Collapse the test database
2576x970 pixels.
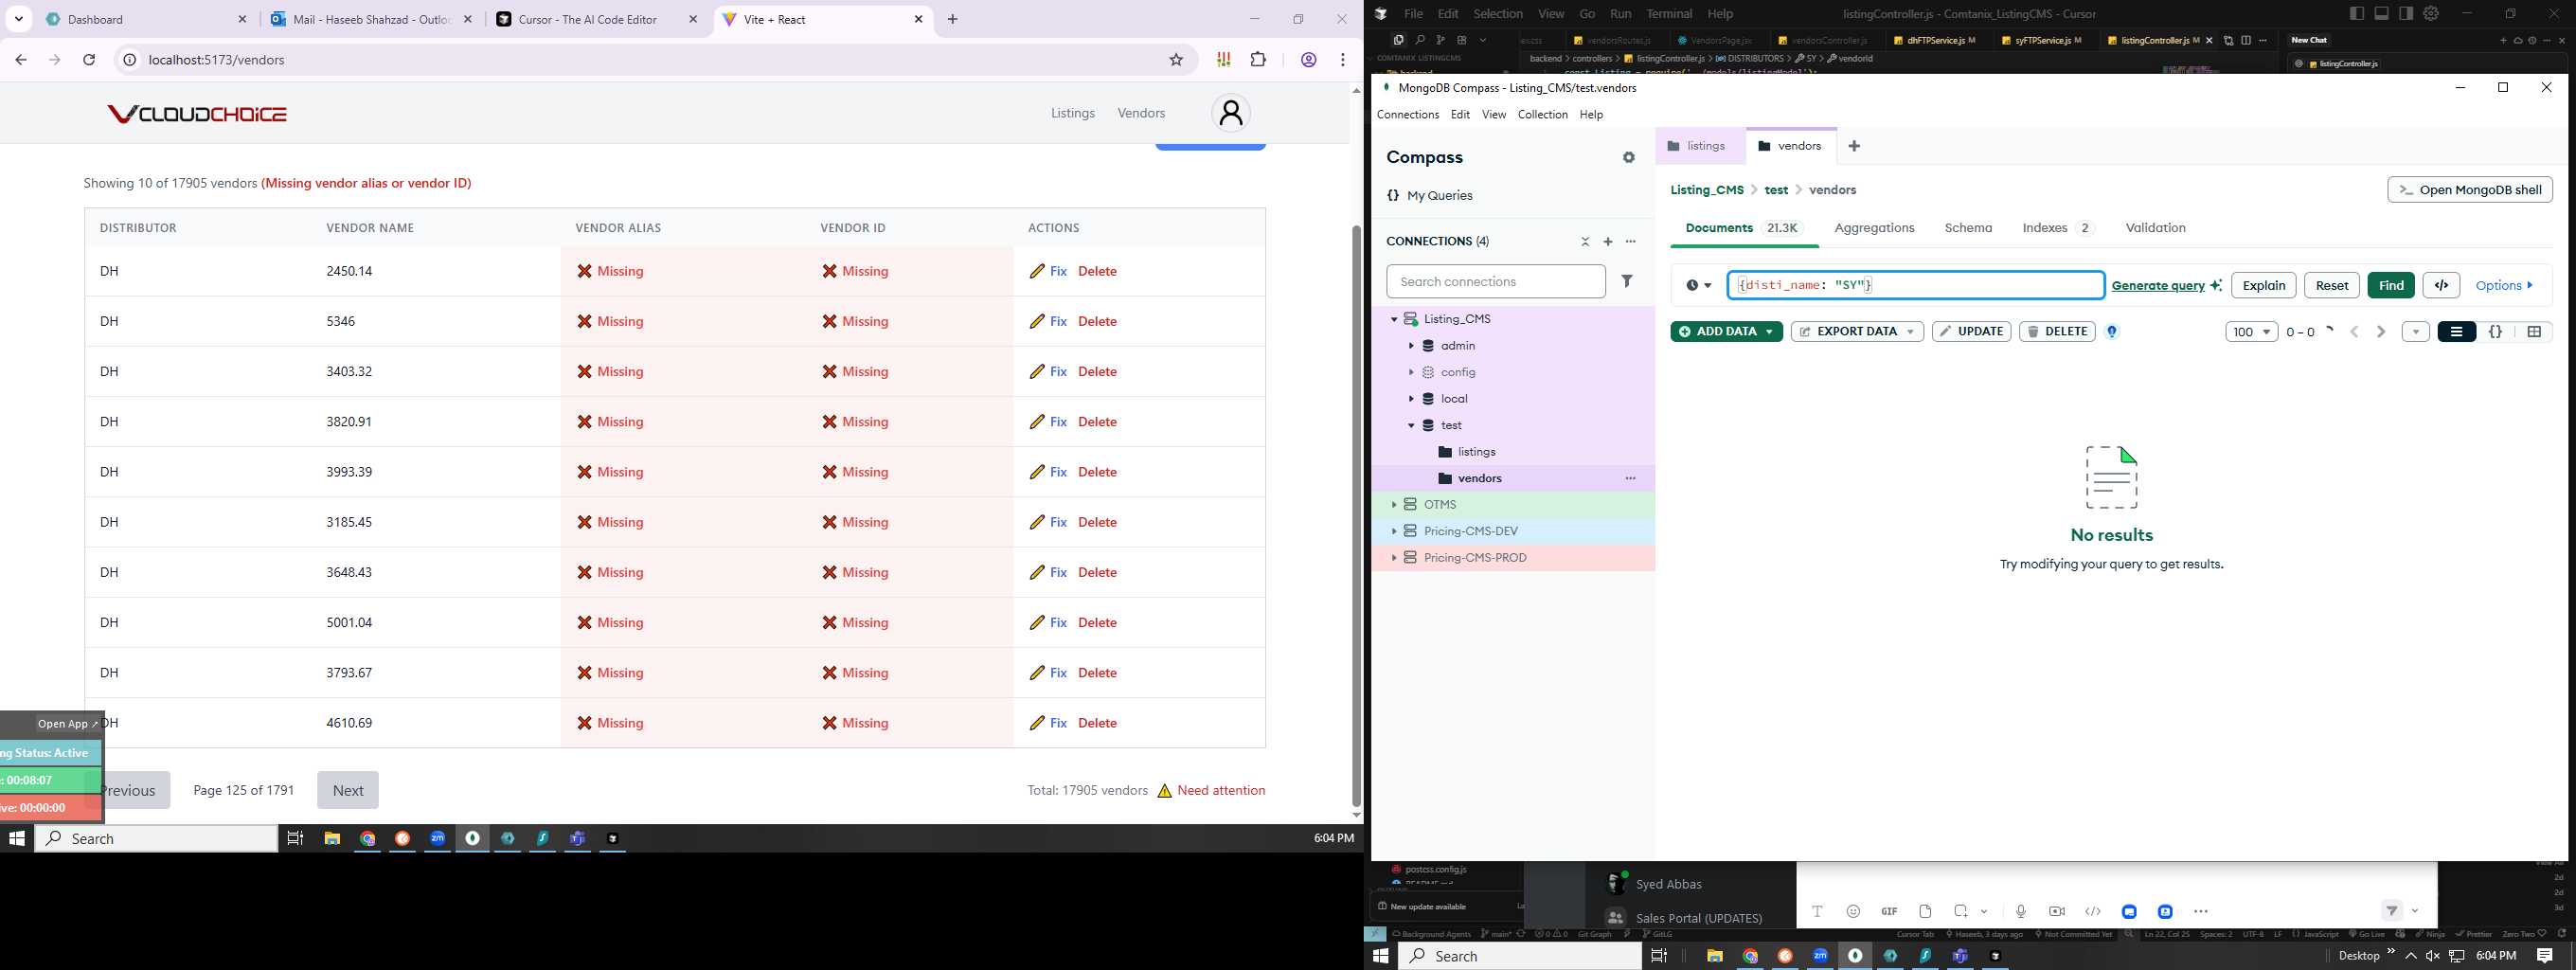1411,425
